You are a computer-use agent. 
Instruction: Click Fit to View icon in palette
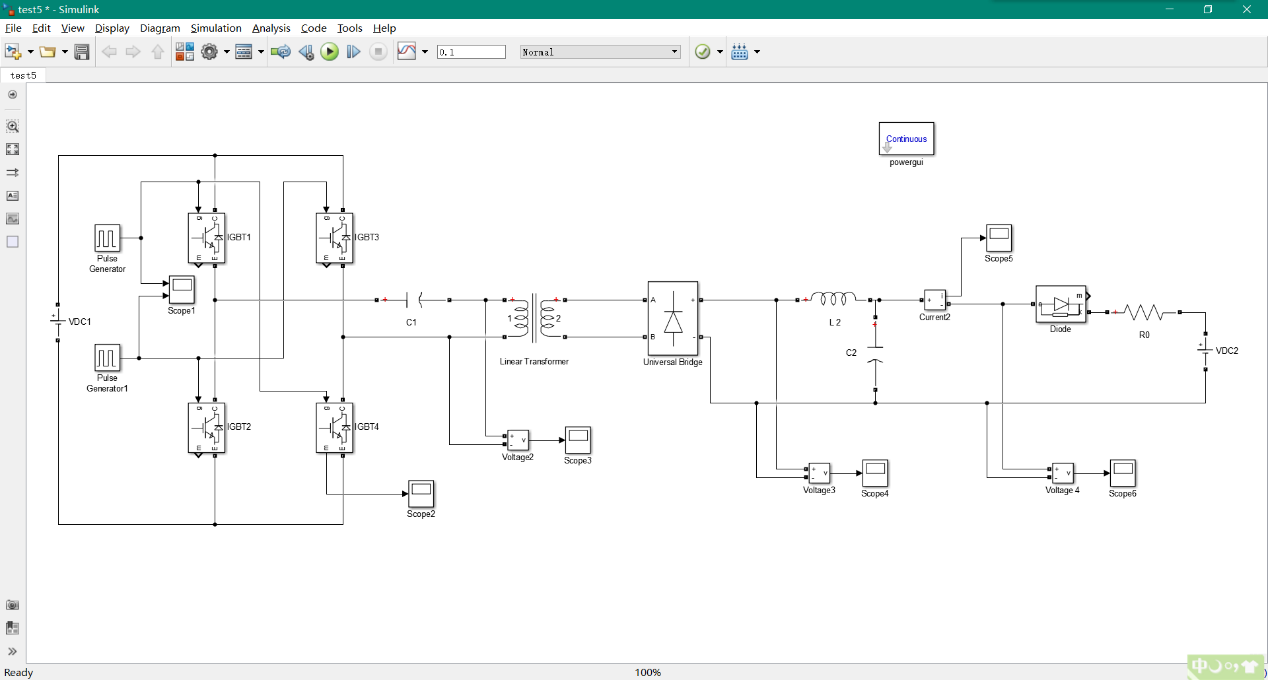(x=13, y=149)
